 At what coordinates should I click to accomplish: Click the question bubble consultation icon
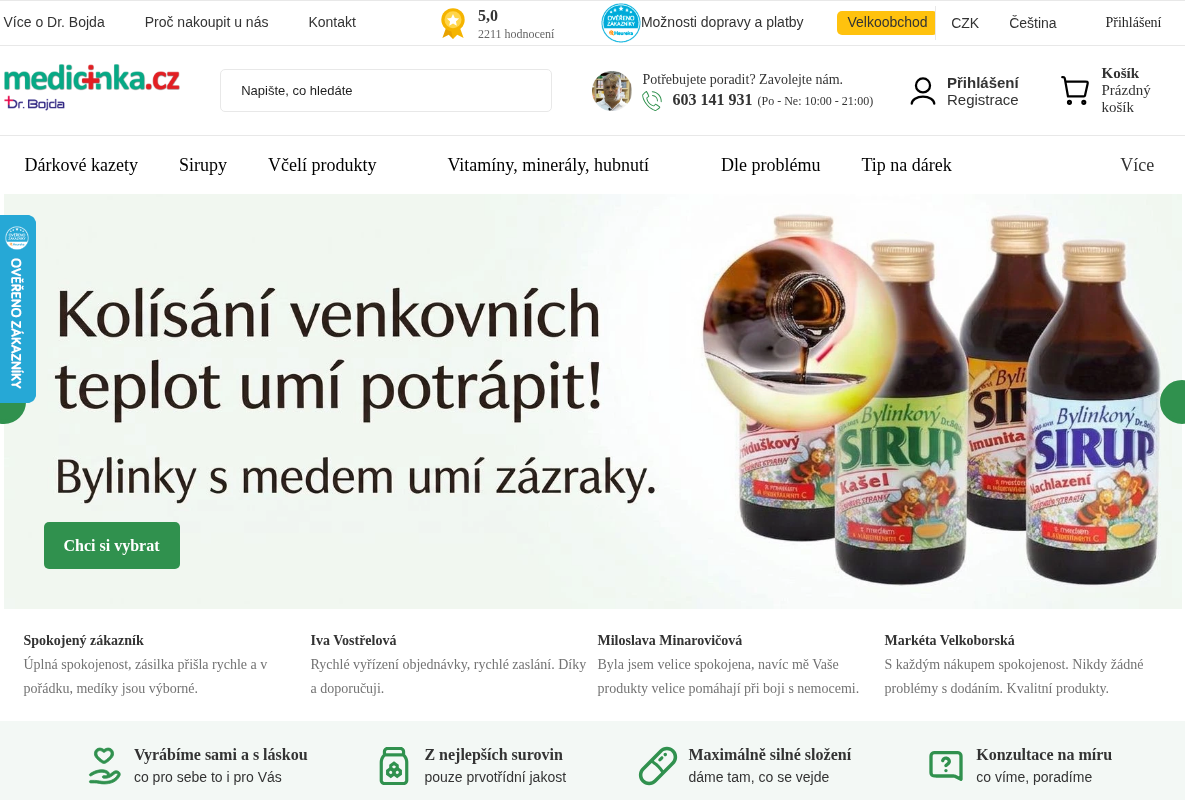click(946, 766)
